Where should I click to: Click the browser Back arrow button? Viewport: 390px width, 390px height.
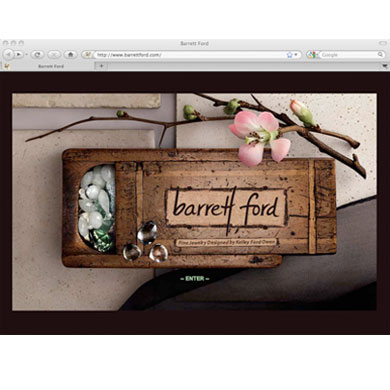8,54
